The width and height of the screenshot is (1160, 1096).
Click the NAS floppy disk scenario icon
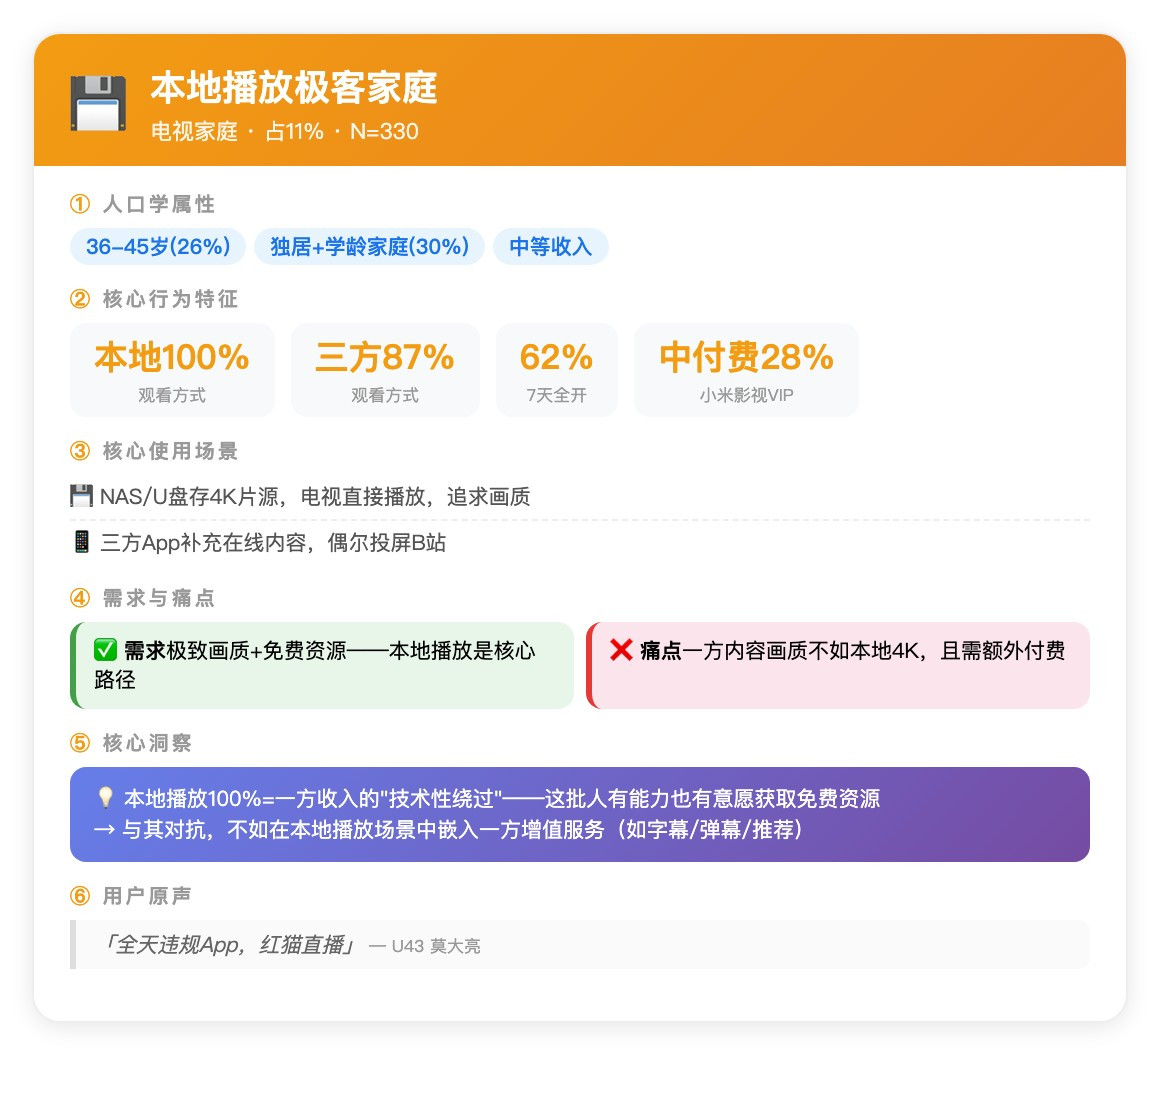pos(81,496)
